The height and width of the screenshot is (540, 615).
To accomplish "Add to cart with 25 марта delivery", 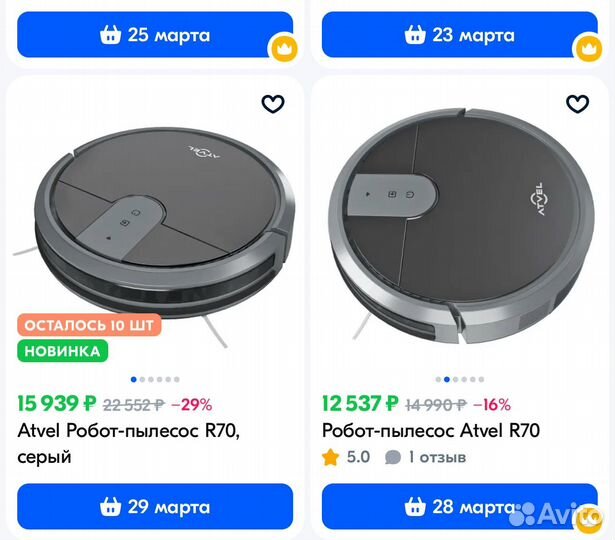I will pos(155,35).
